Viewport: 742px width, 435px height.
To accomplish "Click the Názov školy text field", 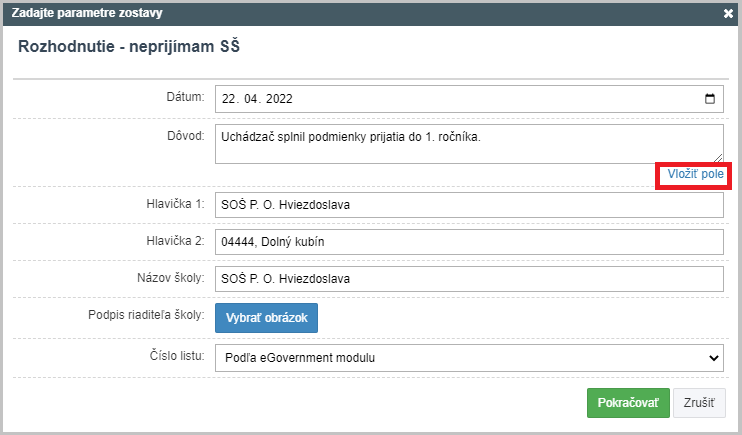I will [x=469, y=279].
